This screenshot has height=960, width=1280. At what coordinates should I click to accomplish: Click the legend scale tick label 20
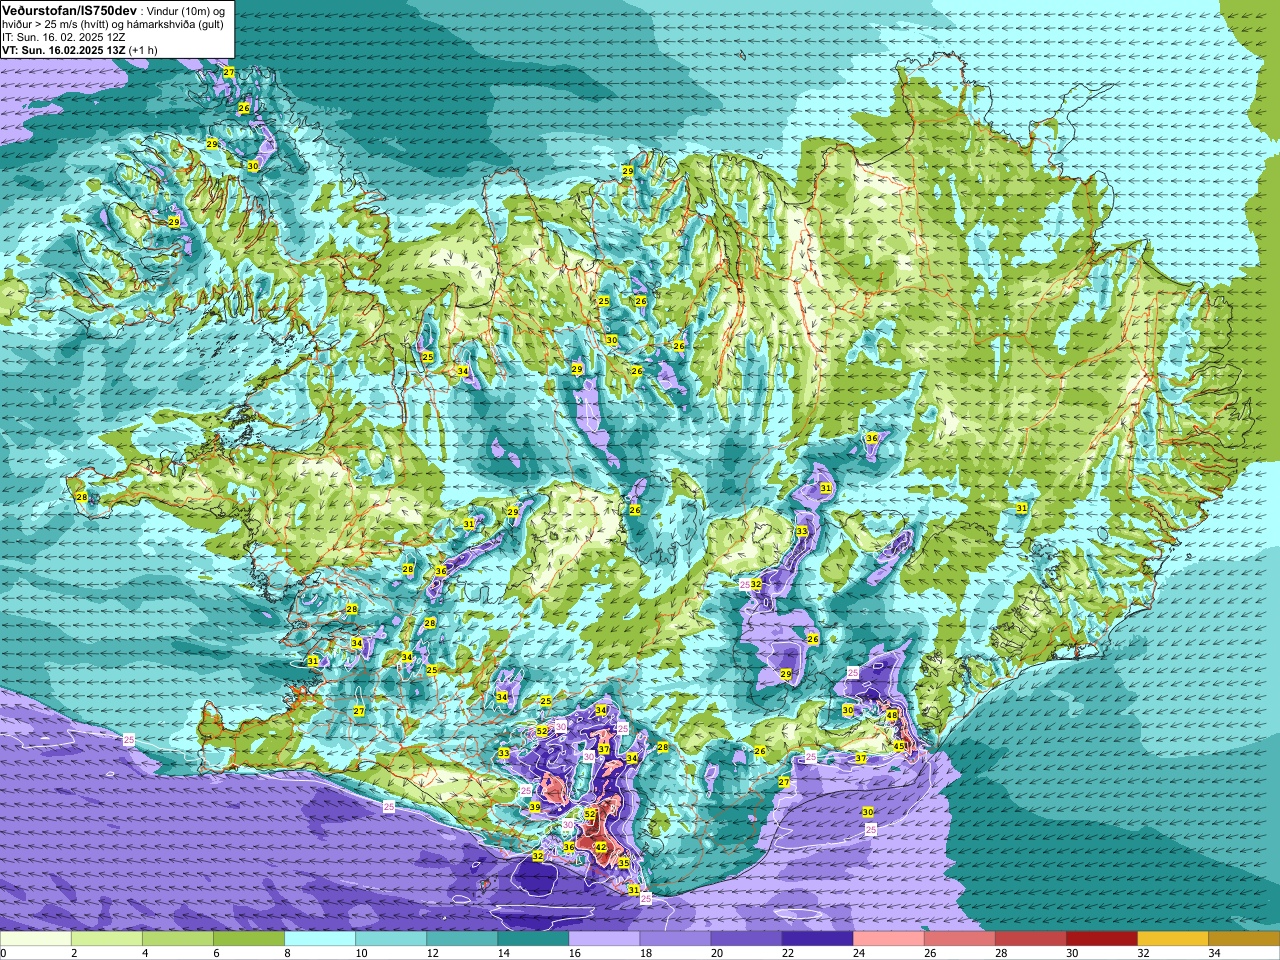pyautogui.click(x=717, y=953)
